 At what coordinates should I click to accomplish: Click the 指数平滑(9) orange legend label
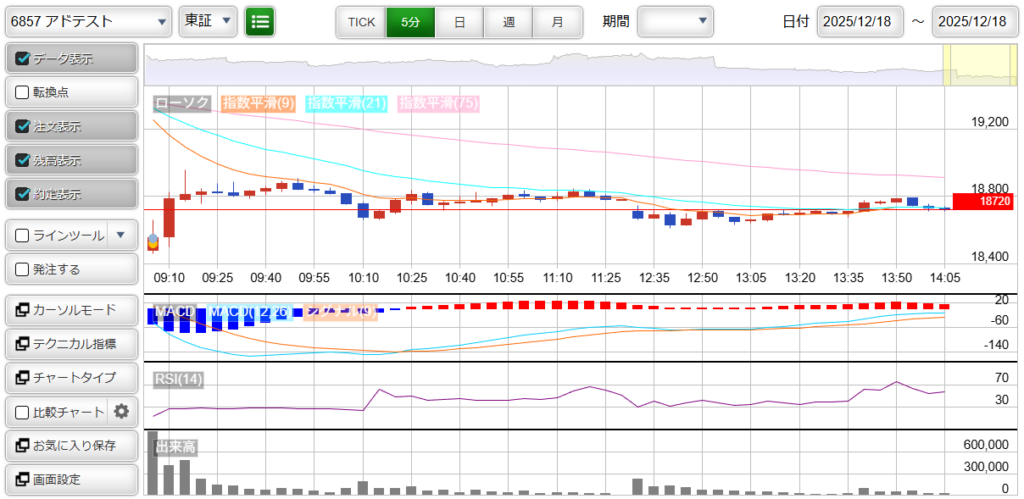click(258, 102)
